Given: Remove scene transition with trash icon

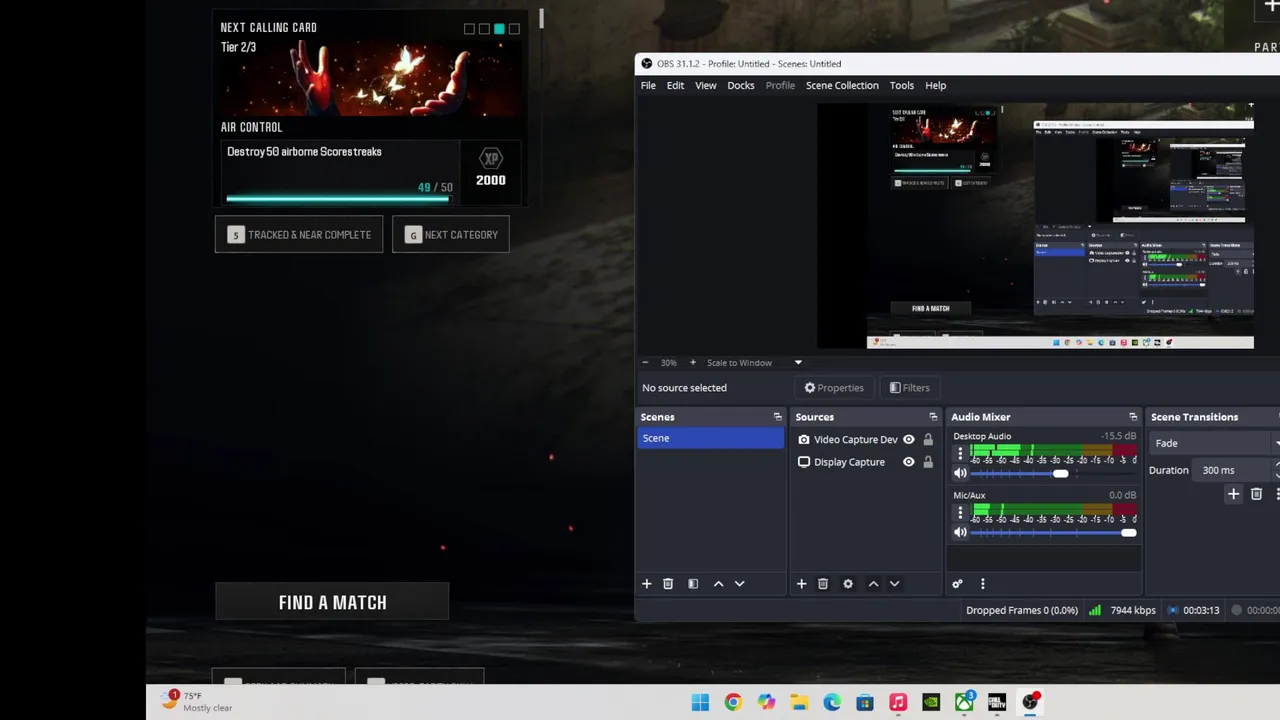Looking at the screenshot, I should tap(1257, 494).
